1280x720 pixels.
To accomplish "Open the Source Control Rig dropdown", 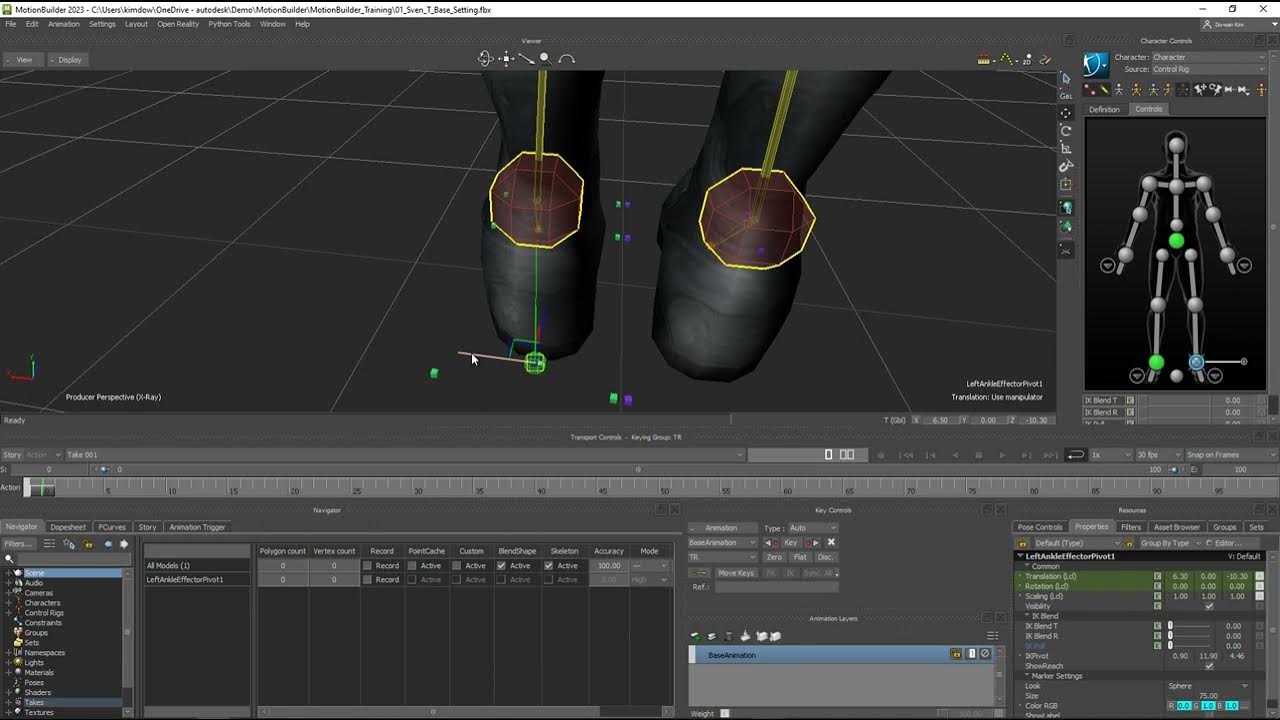I will click(x=1211, y=69).
